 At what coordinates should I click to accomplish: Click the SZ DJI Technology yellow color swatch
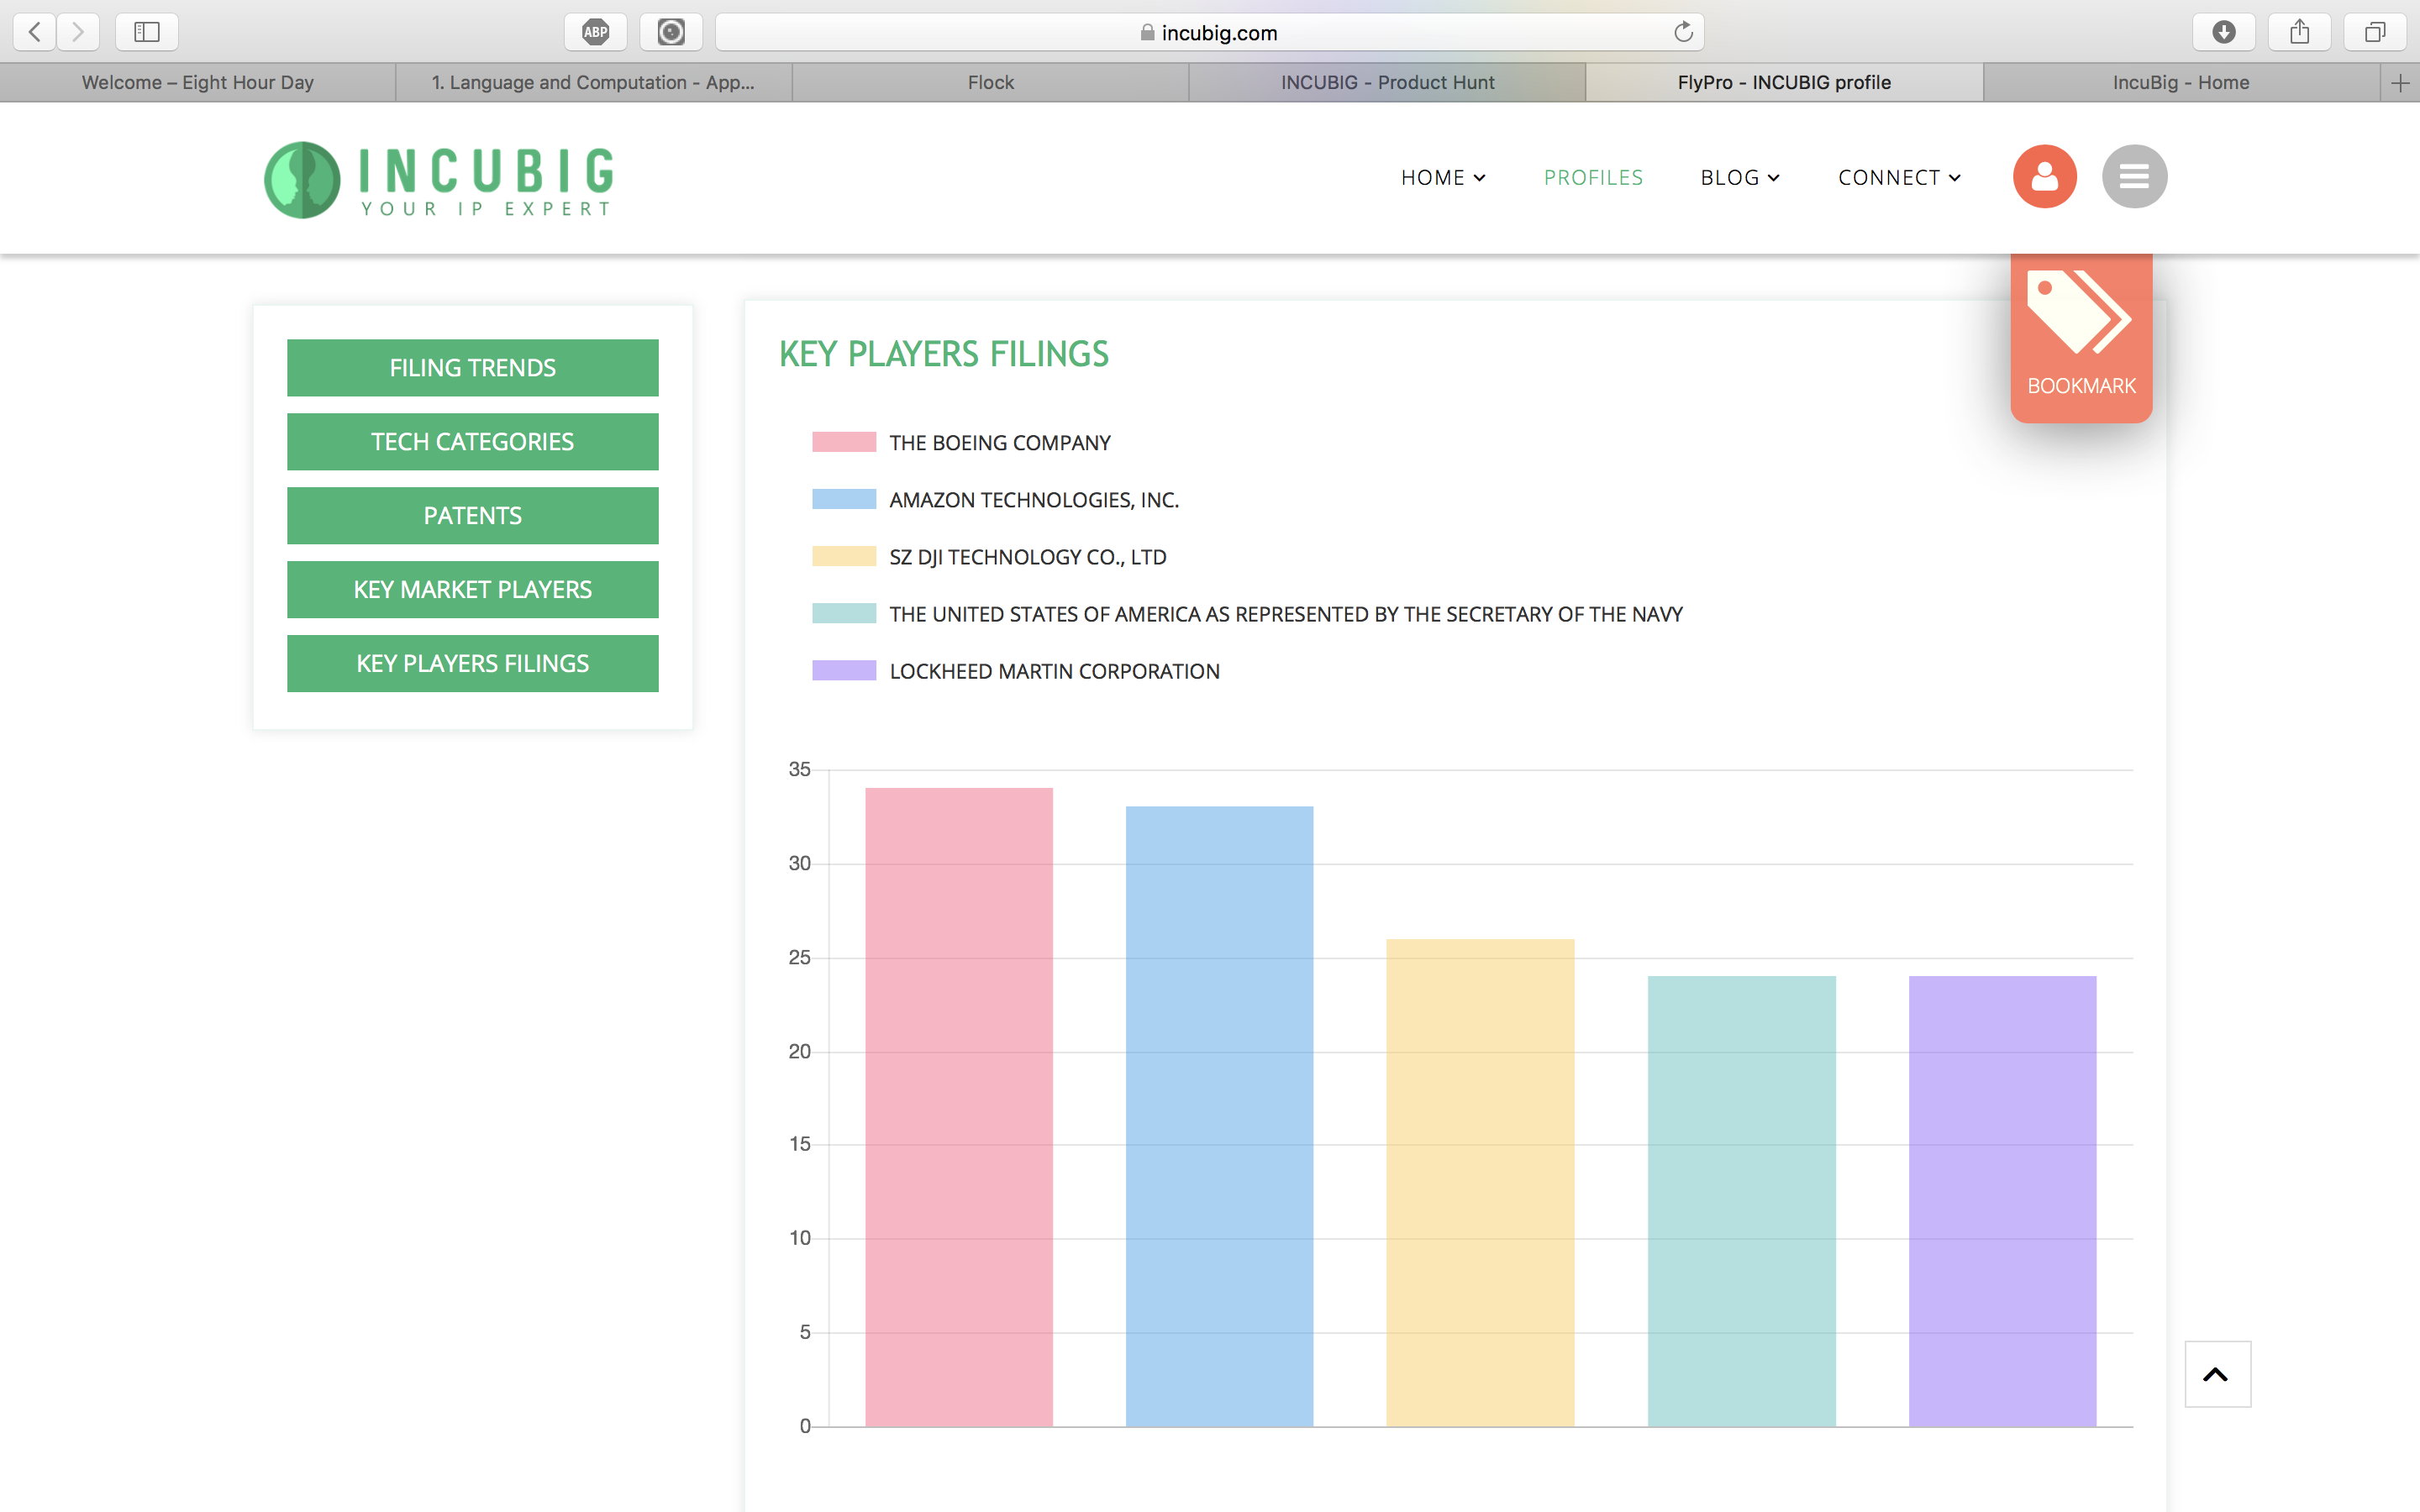pos(843,556)
